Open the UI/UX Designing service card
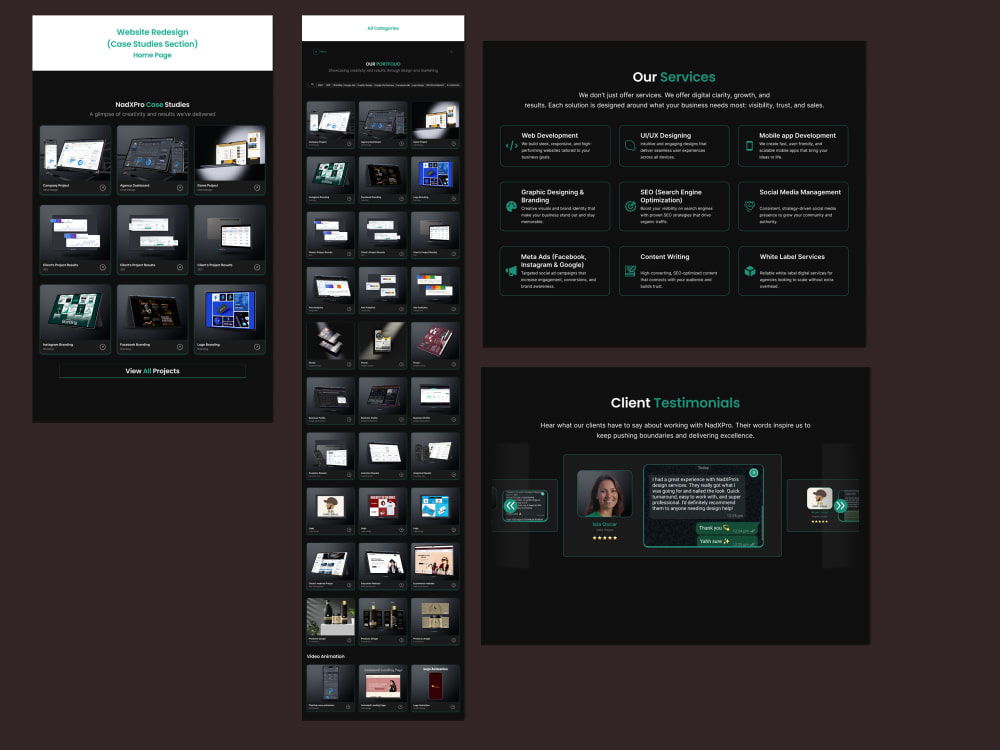Screen dimensions: 1000x750 [x=674, y=145]
